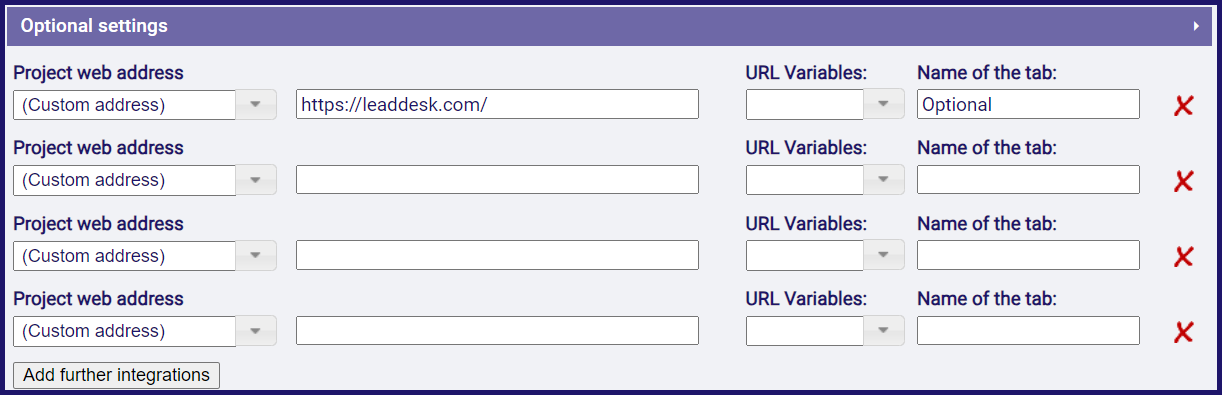Open the first Project web address dropdown
1222x395 pixels.
coord(145,104)
